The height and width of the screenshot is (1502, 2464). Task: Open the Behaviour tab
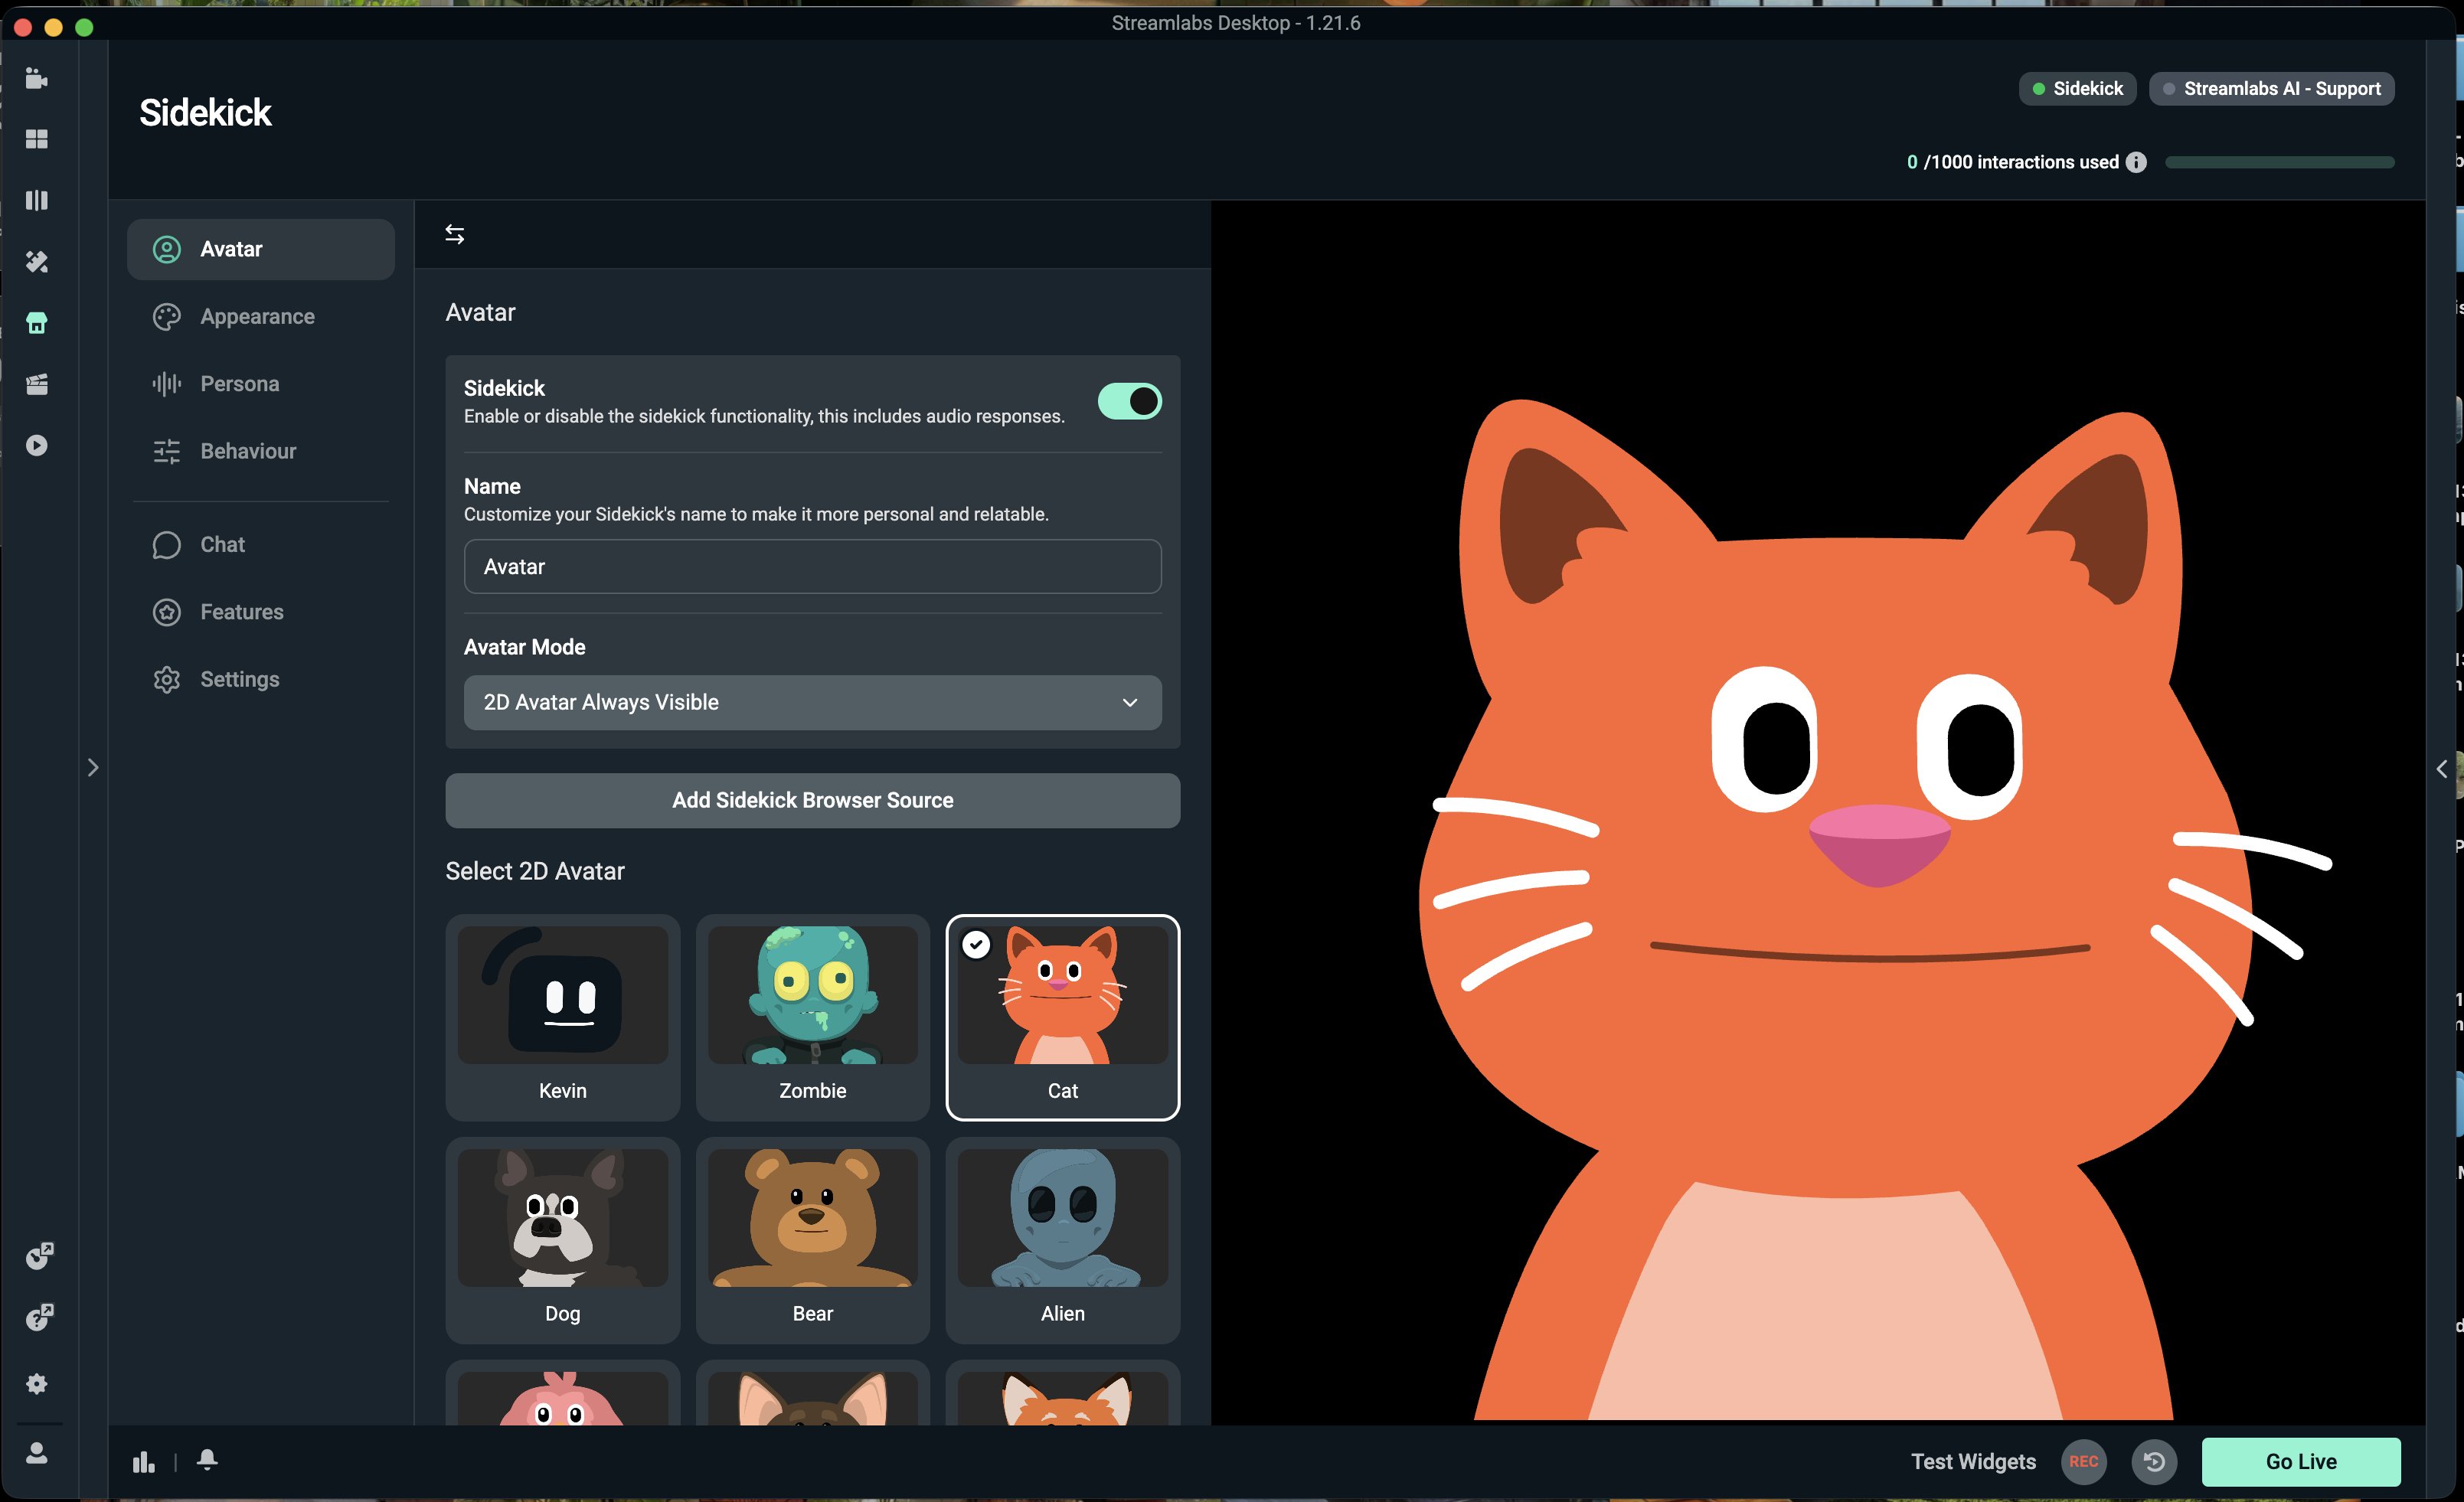point(261,451)
